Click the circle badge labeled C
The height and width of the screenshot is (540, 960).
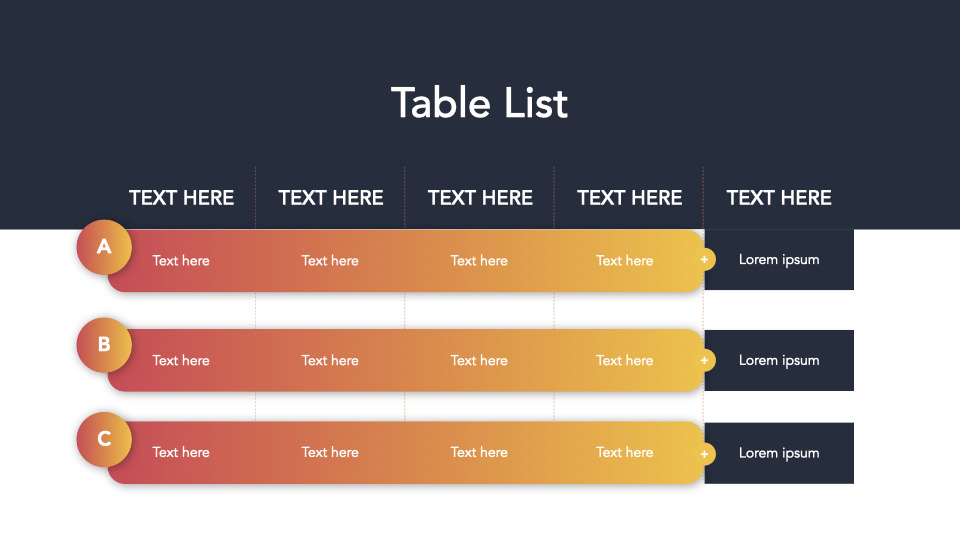point(104,438)
